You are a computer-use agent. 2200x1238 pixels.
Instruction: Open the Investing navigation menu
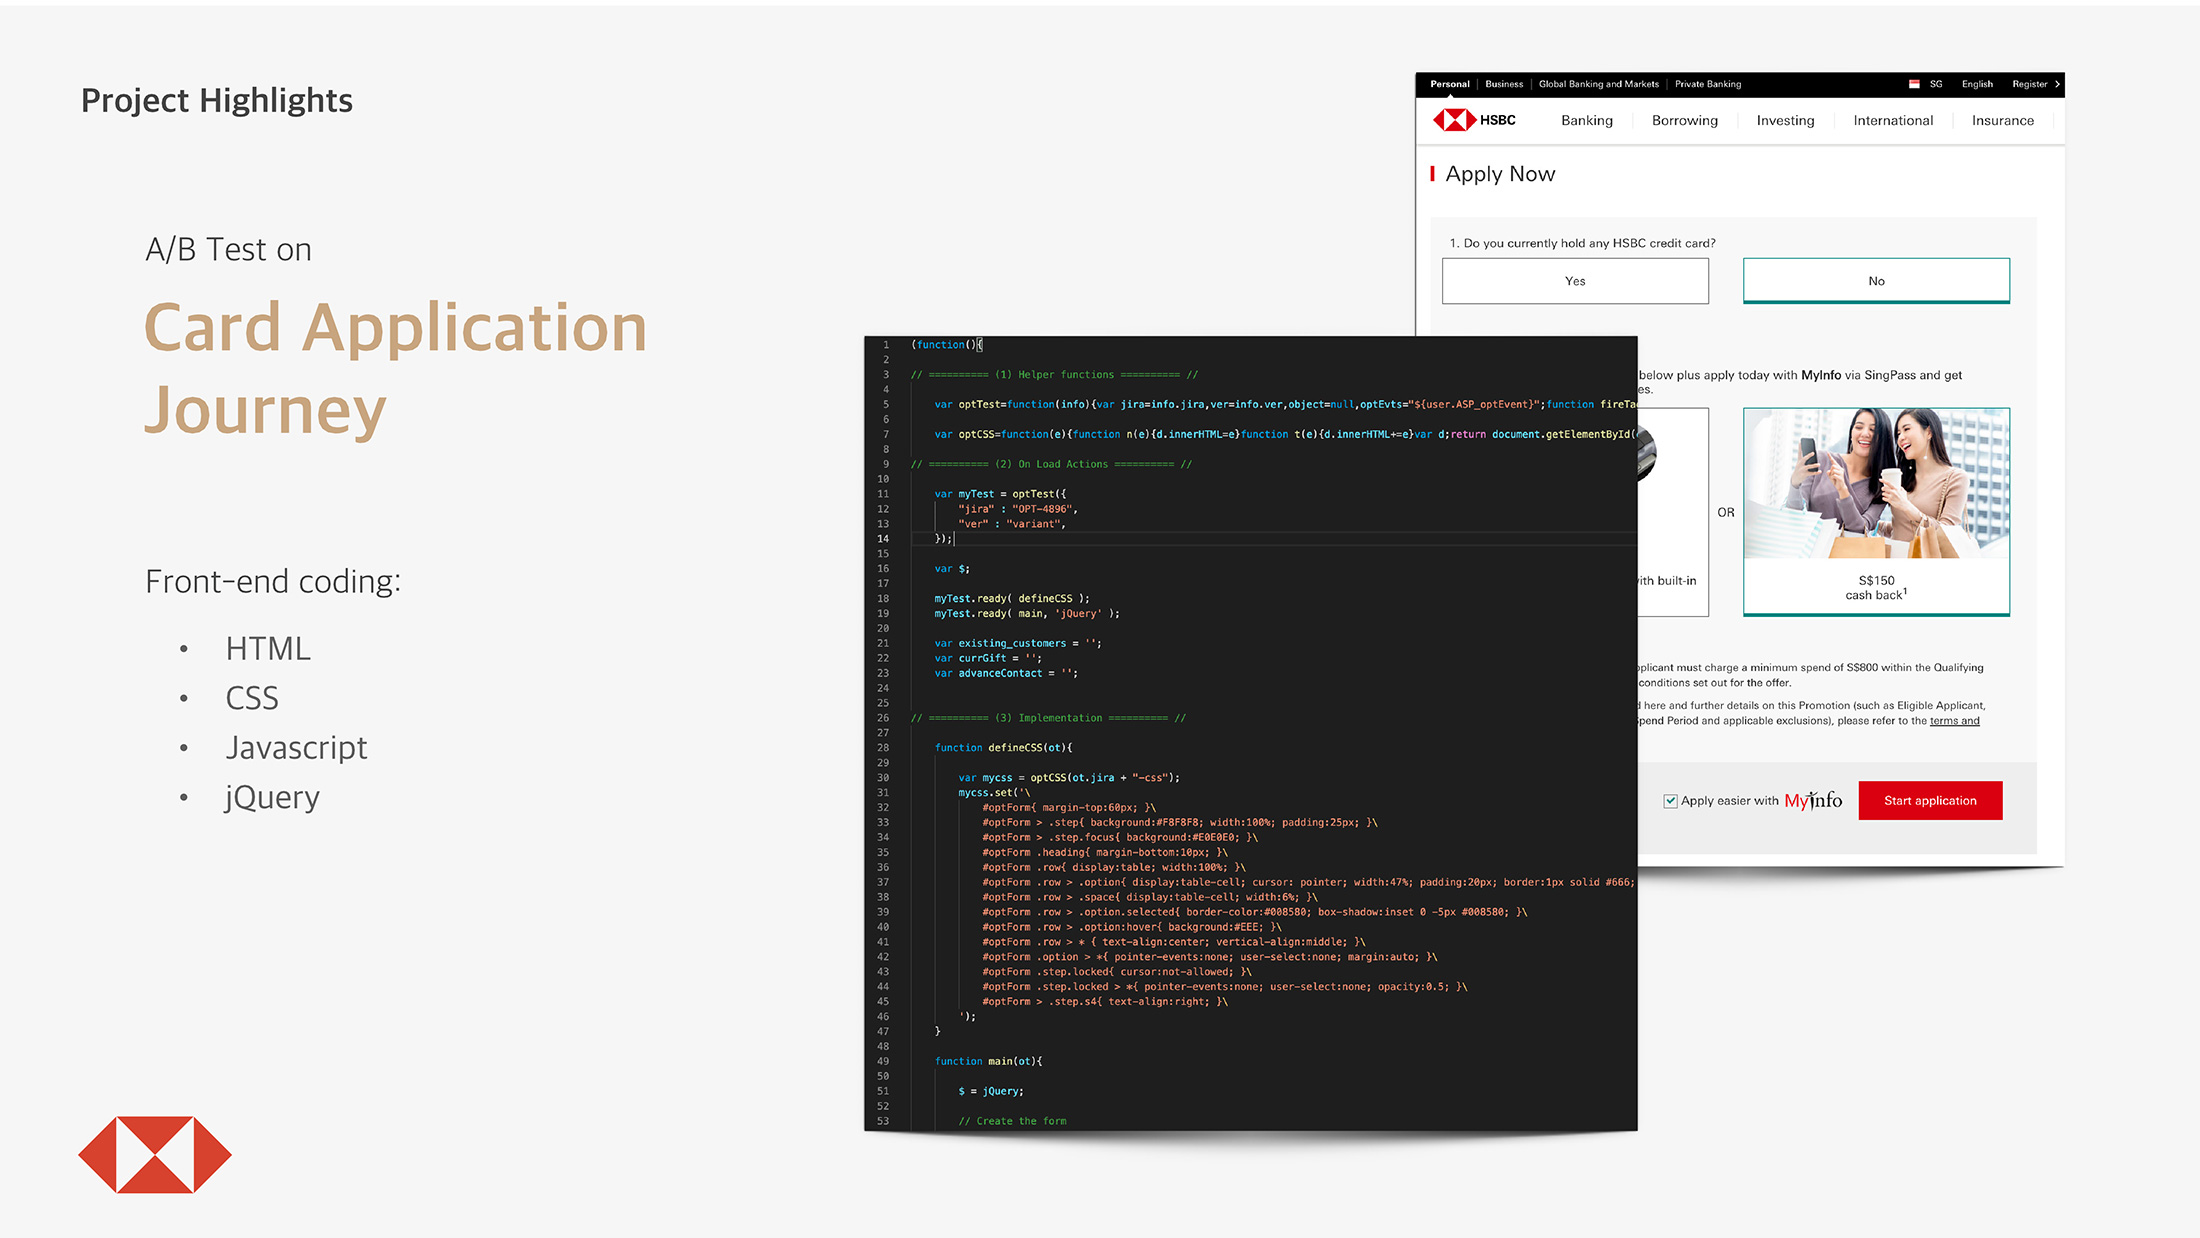(1785, 120)
